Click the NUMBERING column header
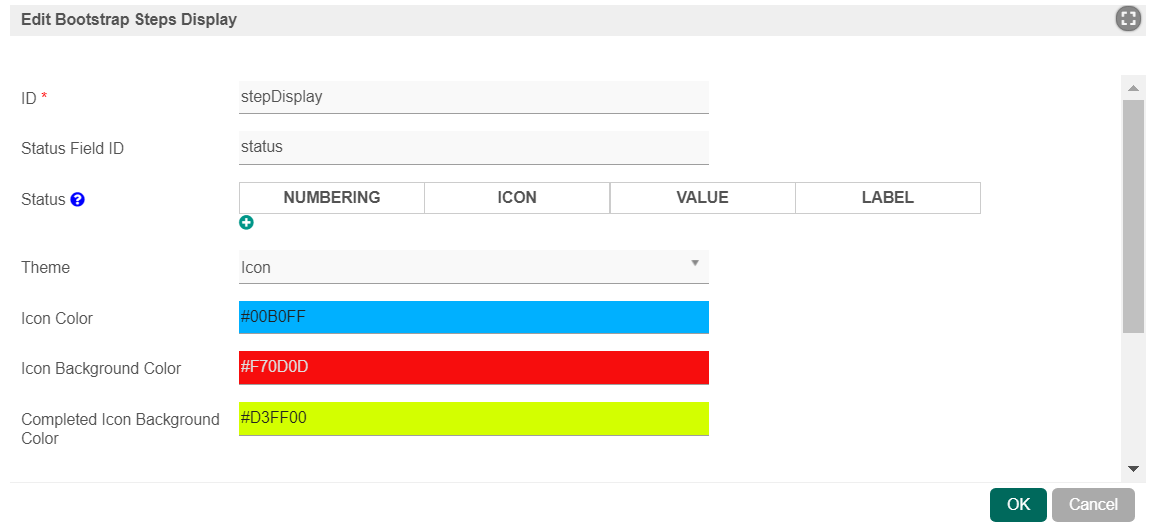Image resolution: width=1149 pixels, height=529 pixels. [x=332, y=198]
